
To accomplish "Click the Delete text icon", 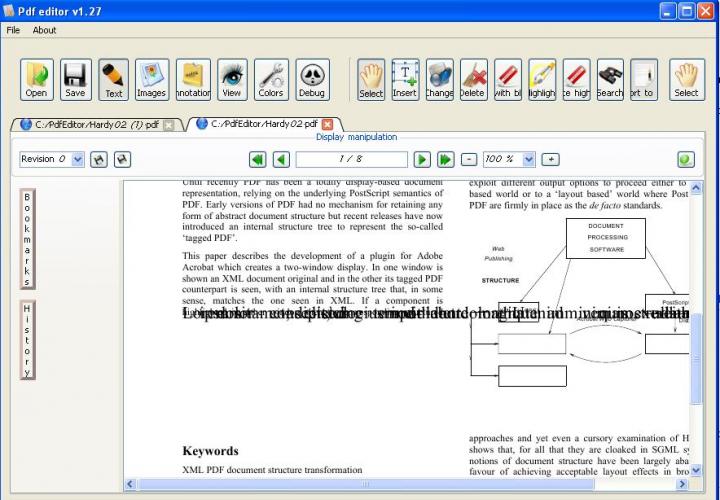I will (x=473, y=79).
